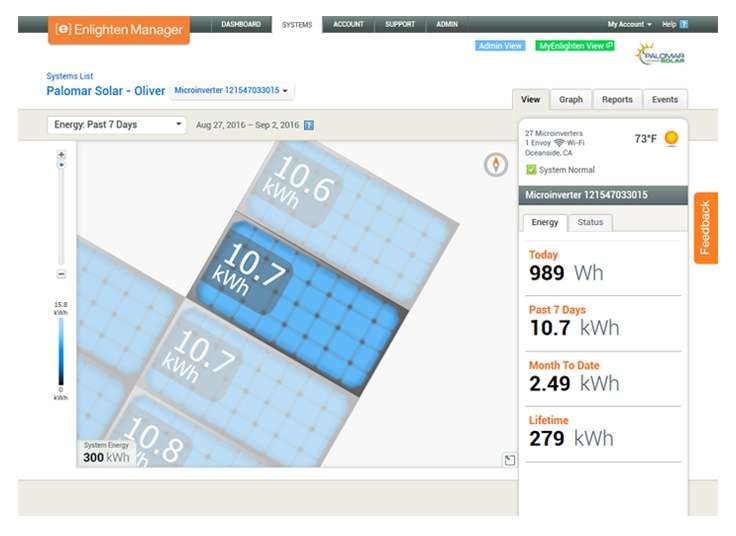
Task: Open the My Account dropdown menu
Action: pos(629,24)
